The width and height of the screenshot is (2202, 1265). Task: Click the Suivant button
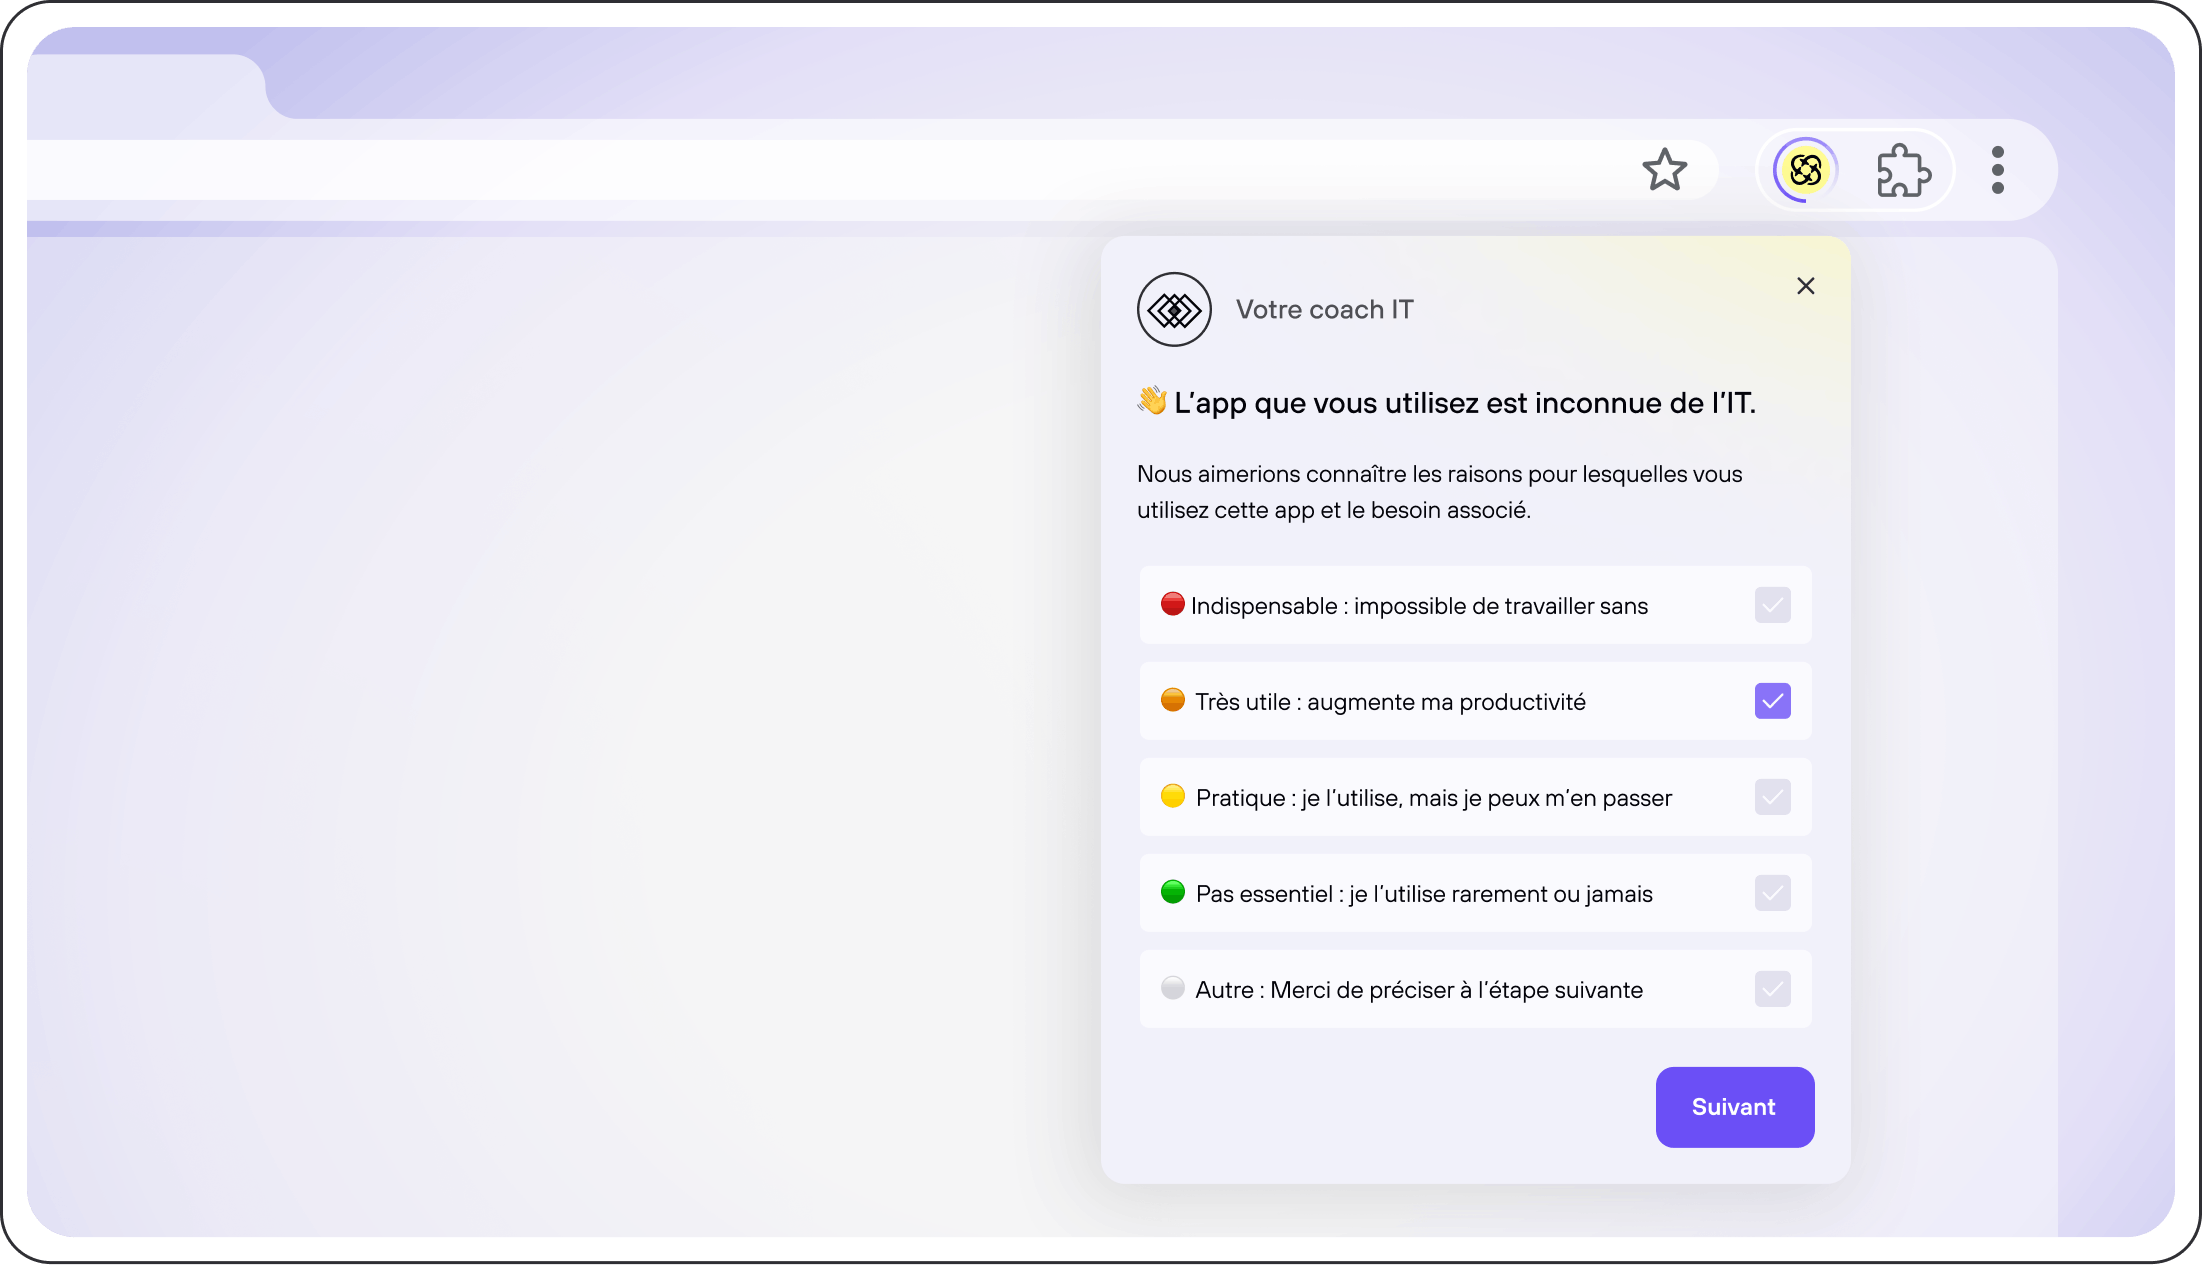point(1734,1107)
